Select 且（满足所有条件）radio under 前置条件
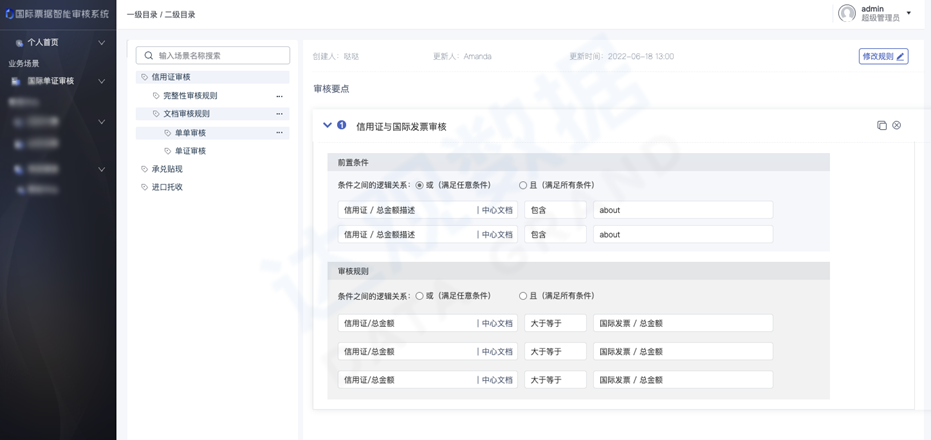931x440 pixels. [523, 185]
